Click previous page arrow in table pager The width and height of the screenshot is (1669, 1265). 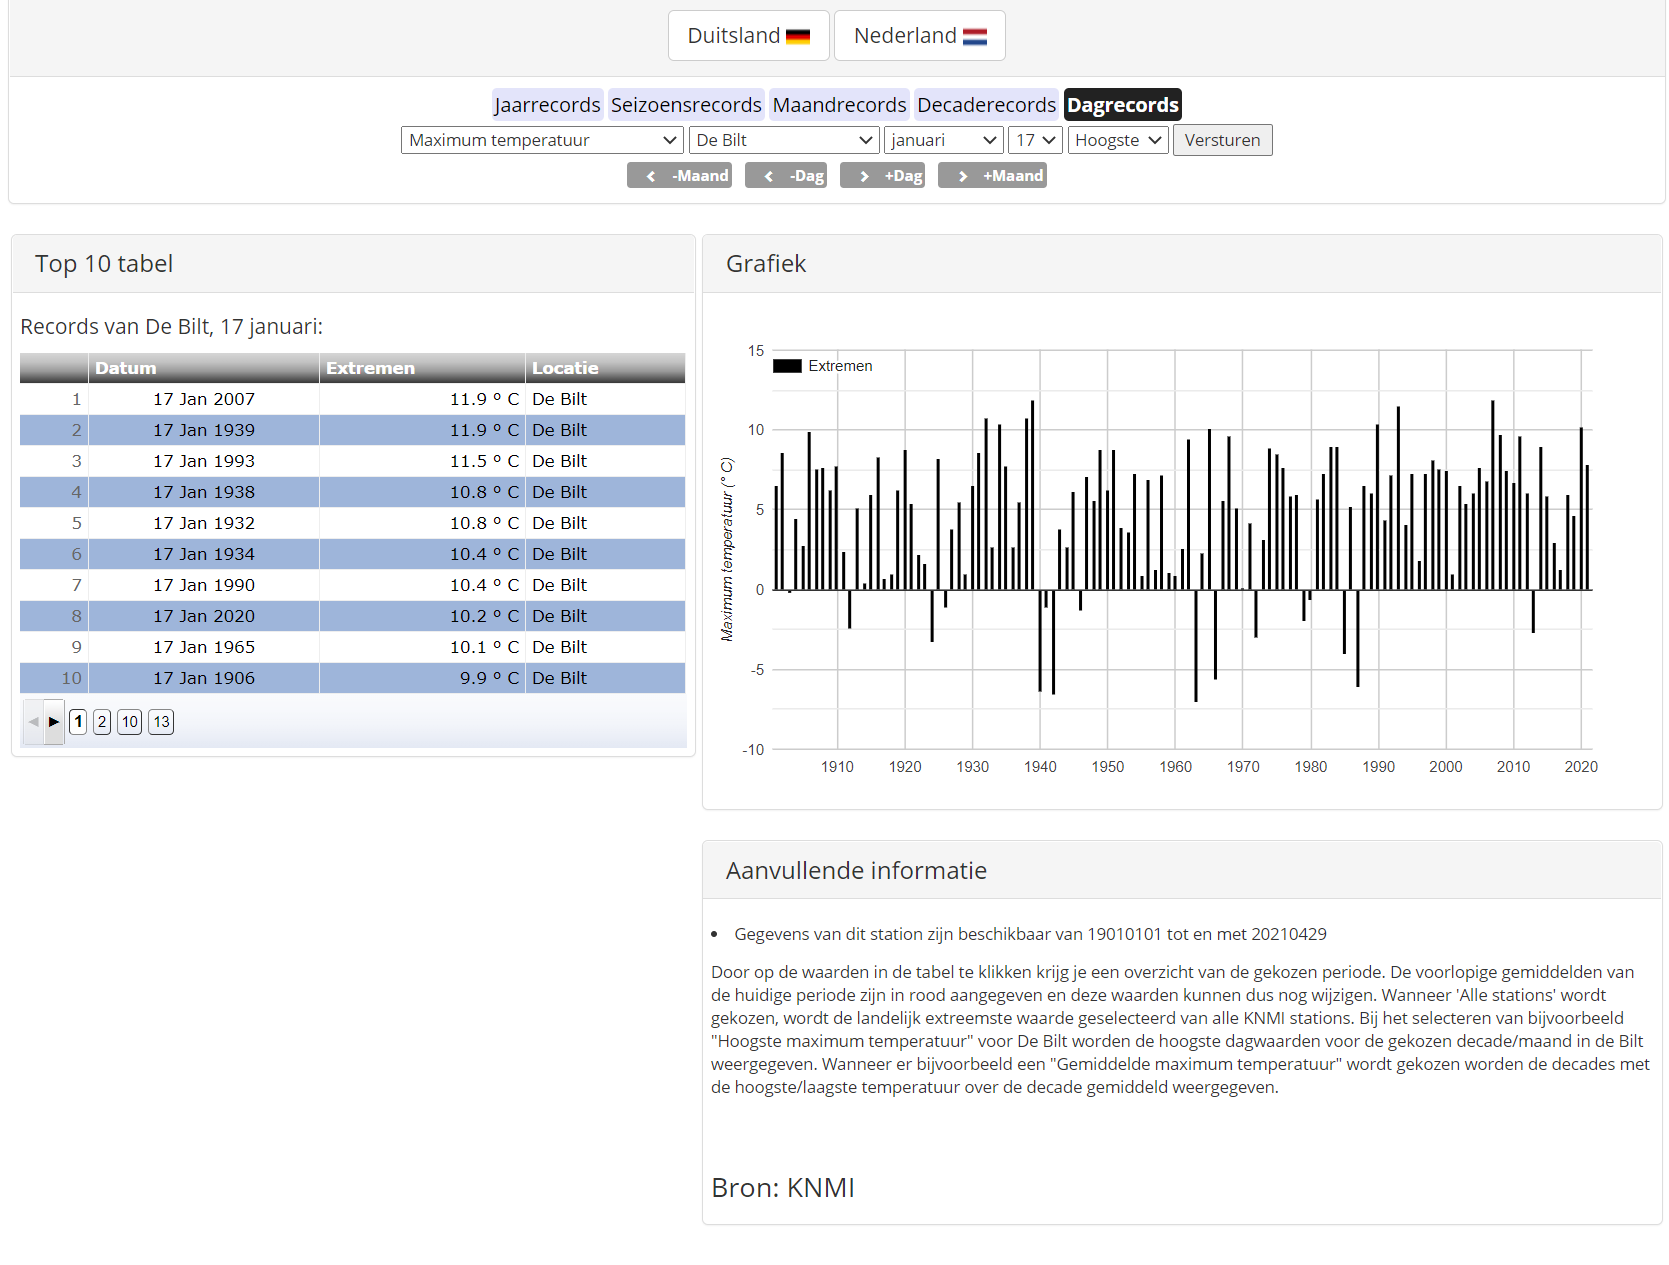pyautogui.click(x=33, y=722)
